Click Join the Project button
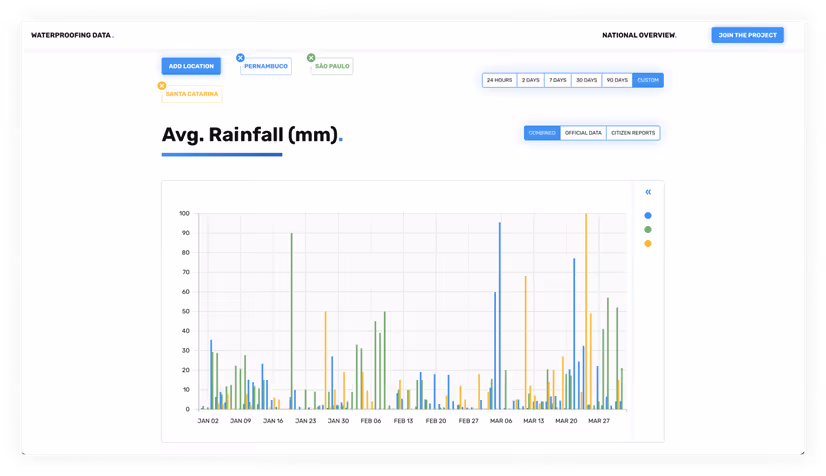This screenshot has width=826, height=476. point(748,35)
